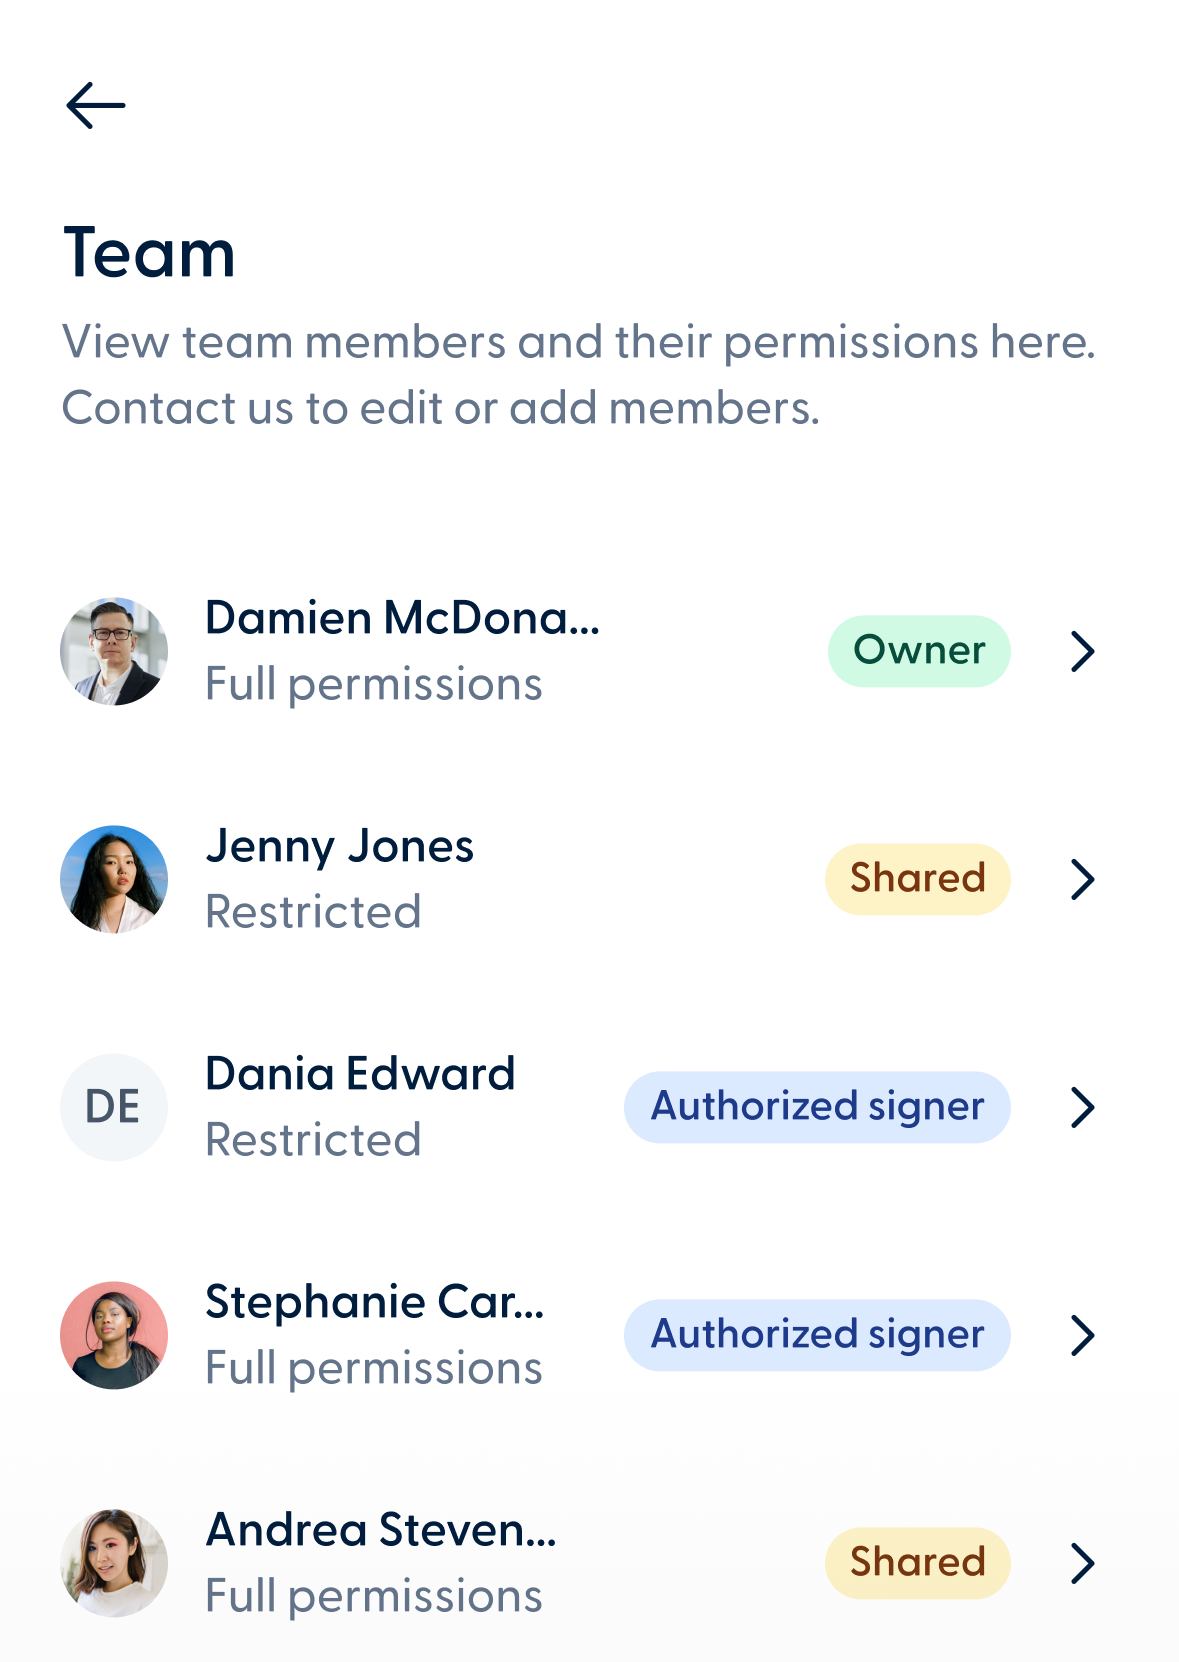1179x1662 pixels.
Task: Tap Jenny Jones's Shared badge
Action: click(x=917, y=879)
